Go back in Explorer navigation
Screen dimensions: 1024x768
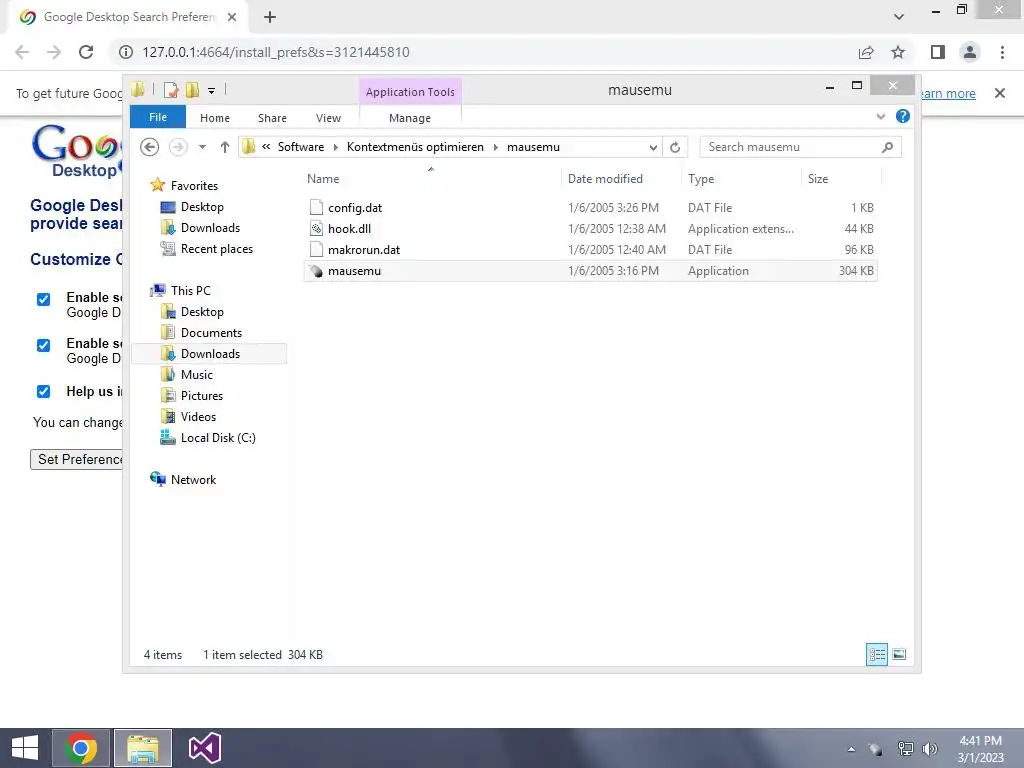[x=150, y=147]
